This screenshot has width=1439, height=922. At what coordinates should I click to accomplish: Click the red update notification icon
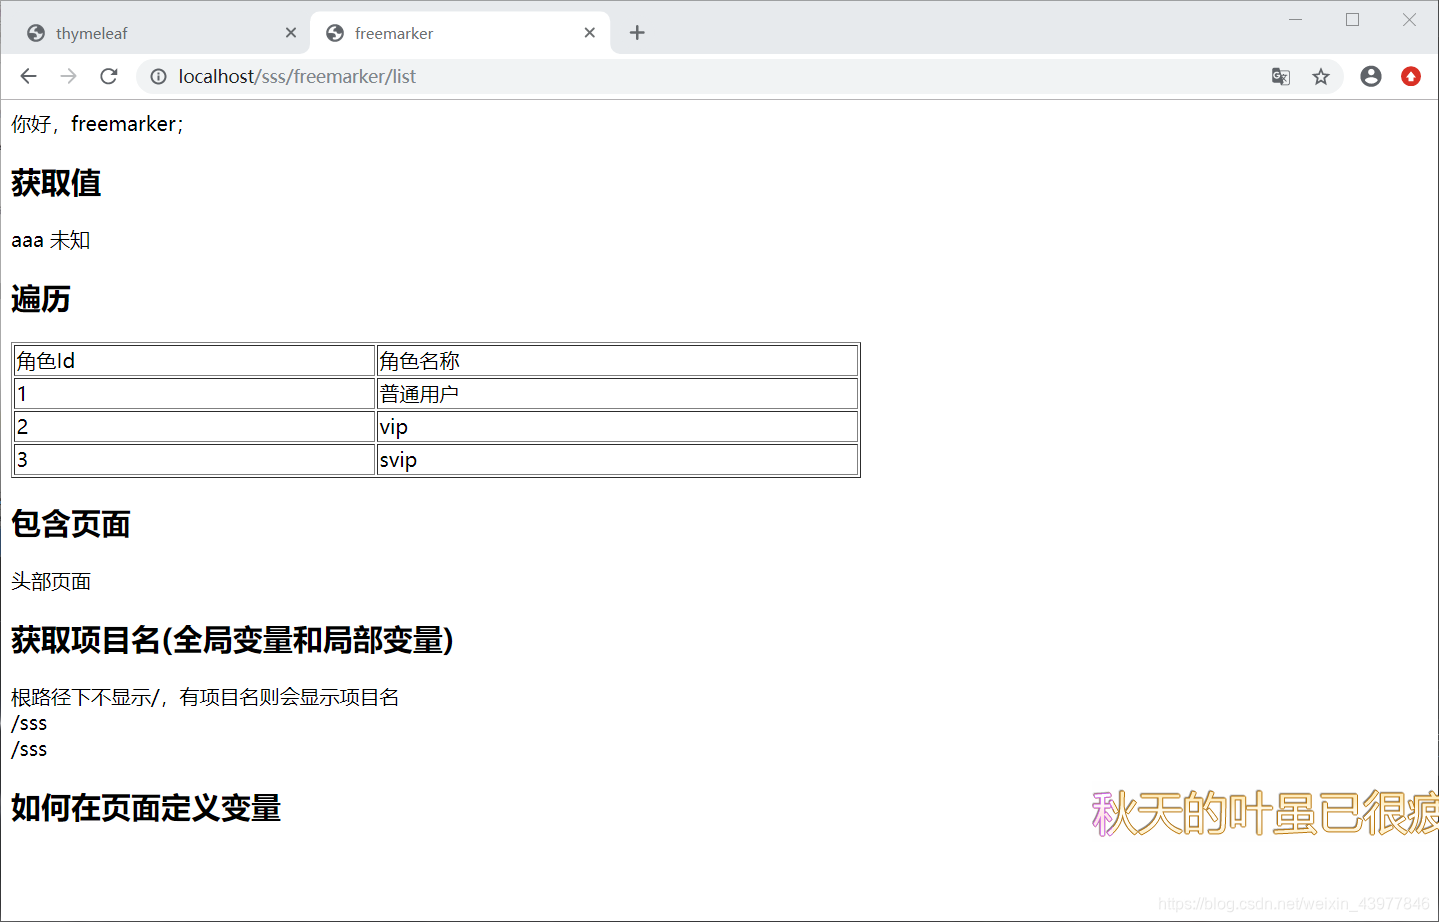[x=1411, y=76]
